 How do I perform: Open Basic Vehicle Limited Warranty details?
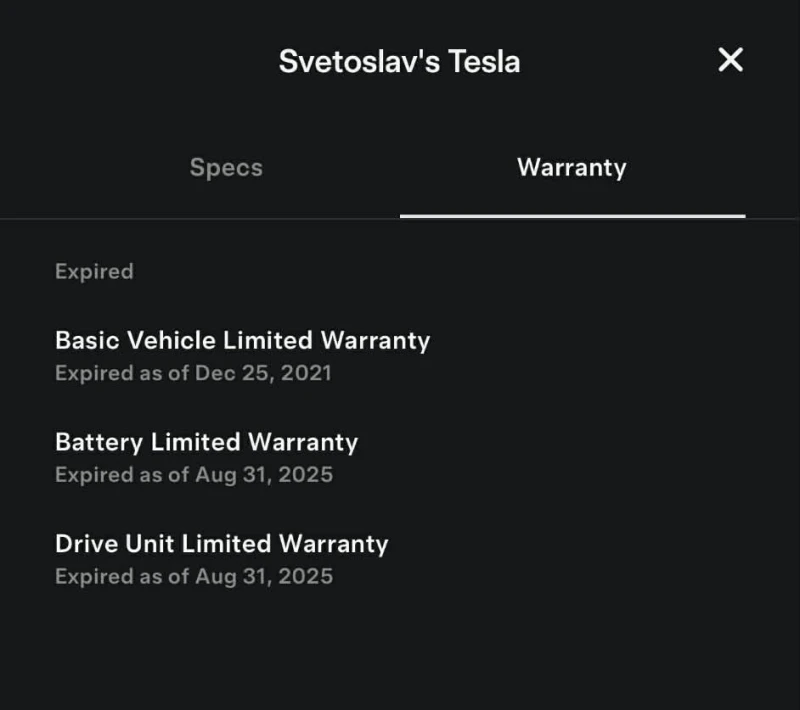(242, 340)
